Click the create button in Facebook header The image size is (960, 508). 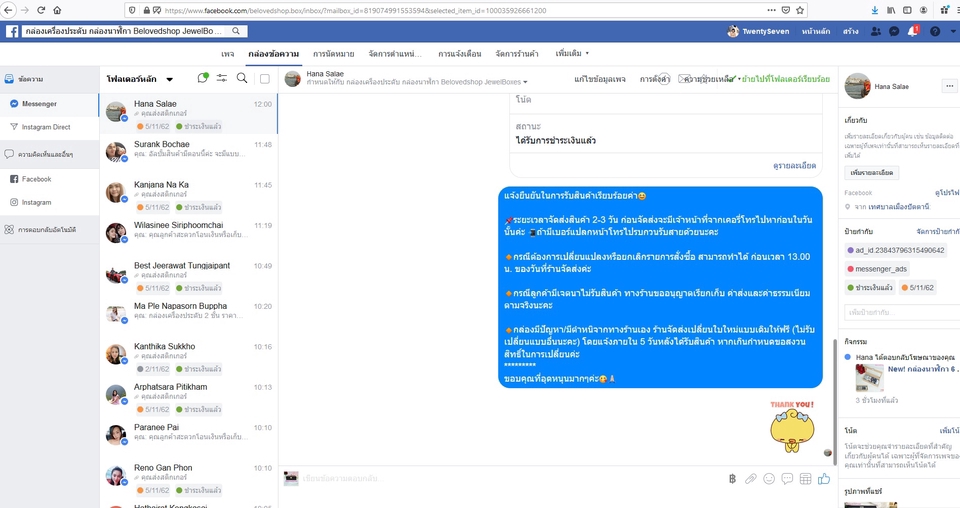(x=850, y=31)
